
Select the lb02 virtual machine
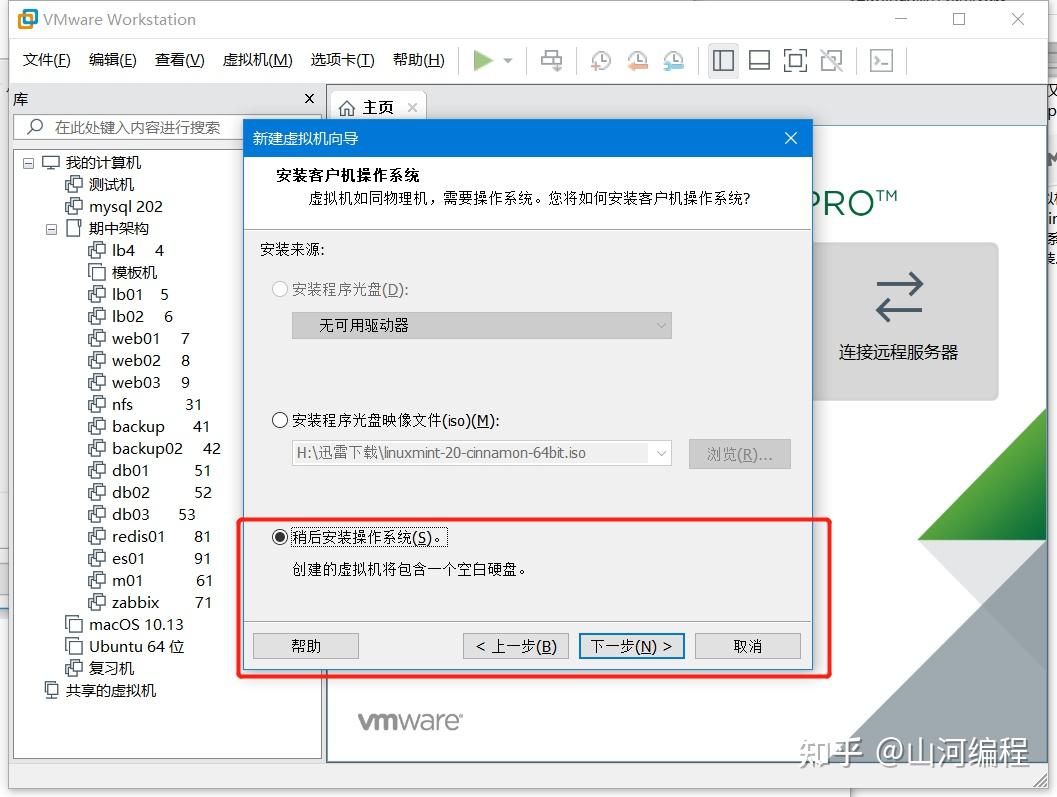point(130,316)
